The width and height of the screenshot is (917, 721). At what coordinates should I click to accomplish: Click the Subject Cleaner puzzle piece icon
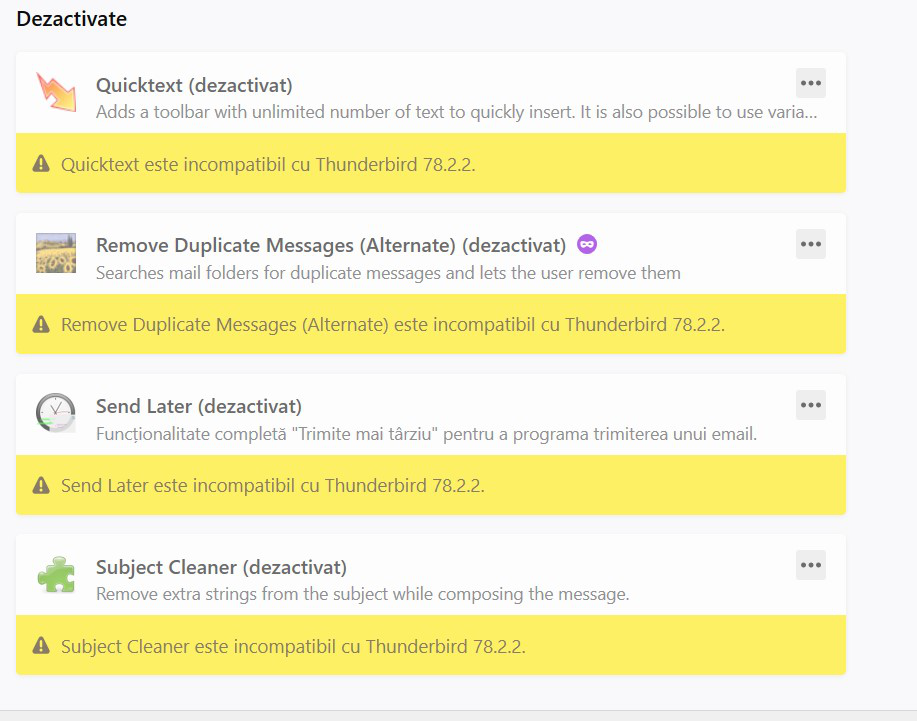pos(56,575)
